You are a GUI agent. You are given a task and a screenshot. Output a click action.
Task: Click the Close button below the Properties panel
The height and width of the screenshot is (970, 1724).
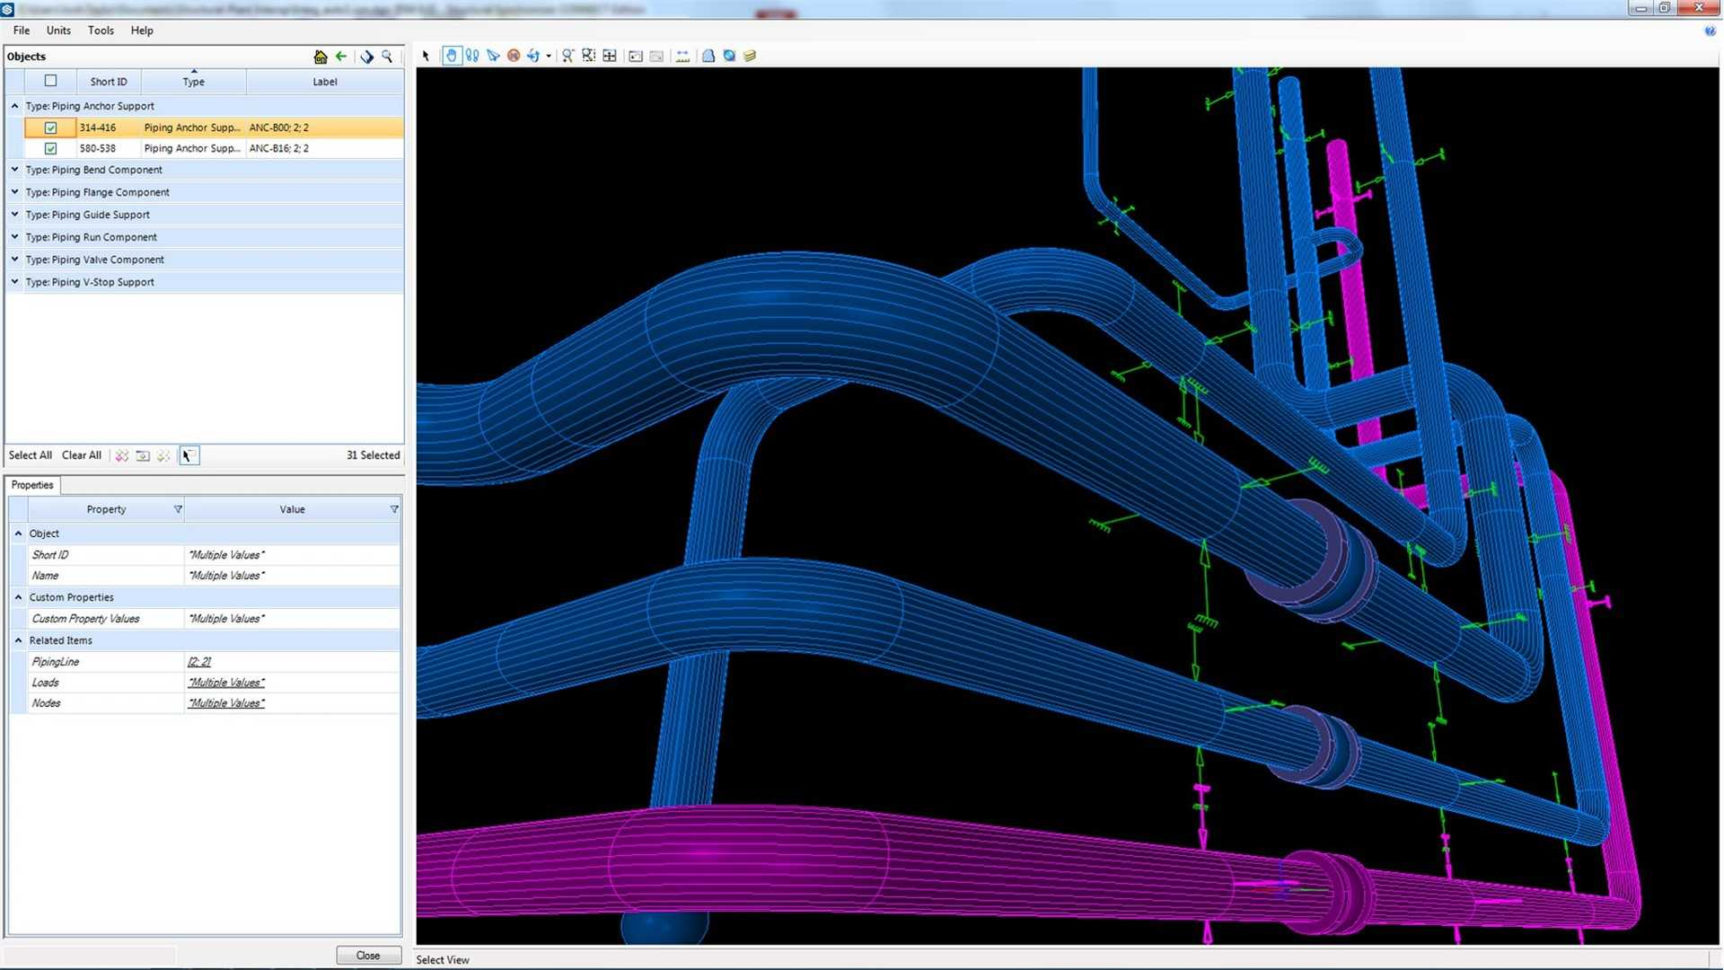click(x=367, y=955)
